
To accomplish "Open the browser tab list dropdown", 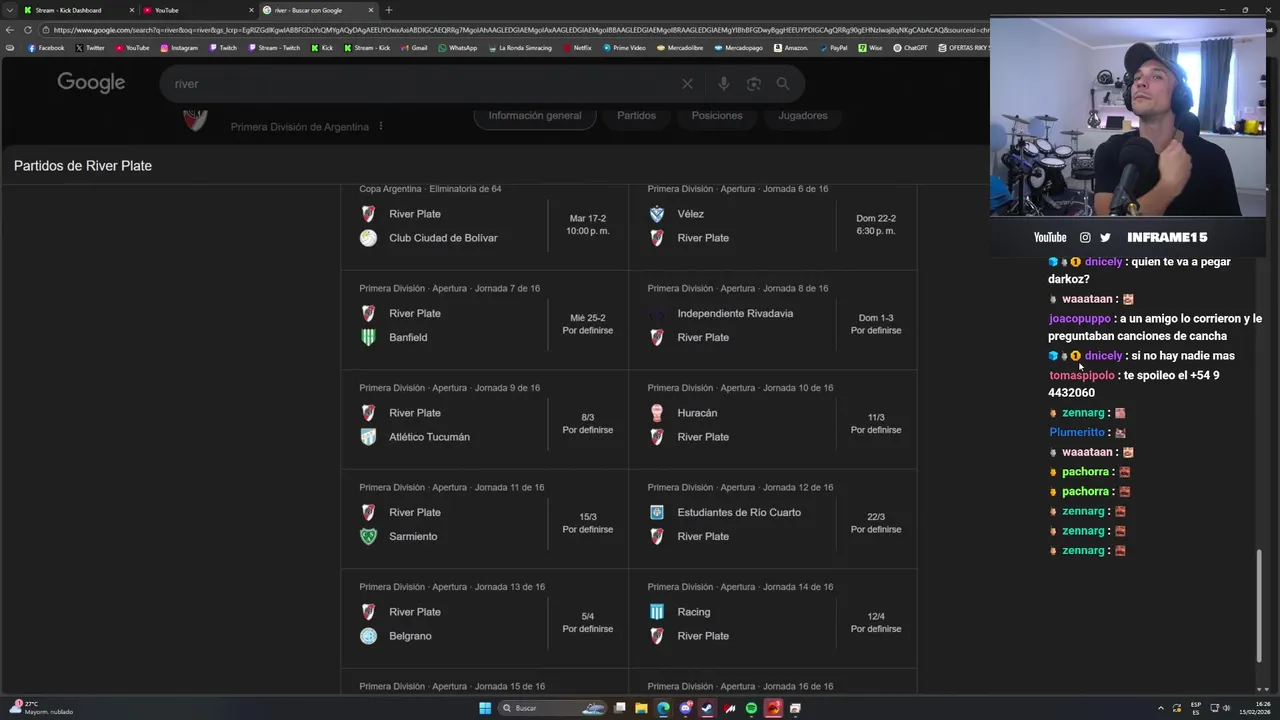I will pyautogui.click(x=10, y=10).
